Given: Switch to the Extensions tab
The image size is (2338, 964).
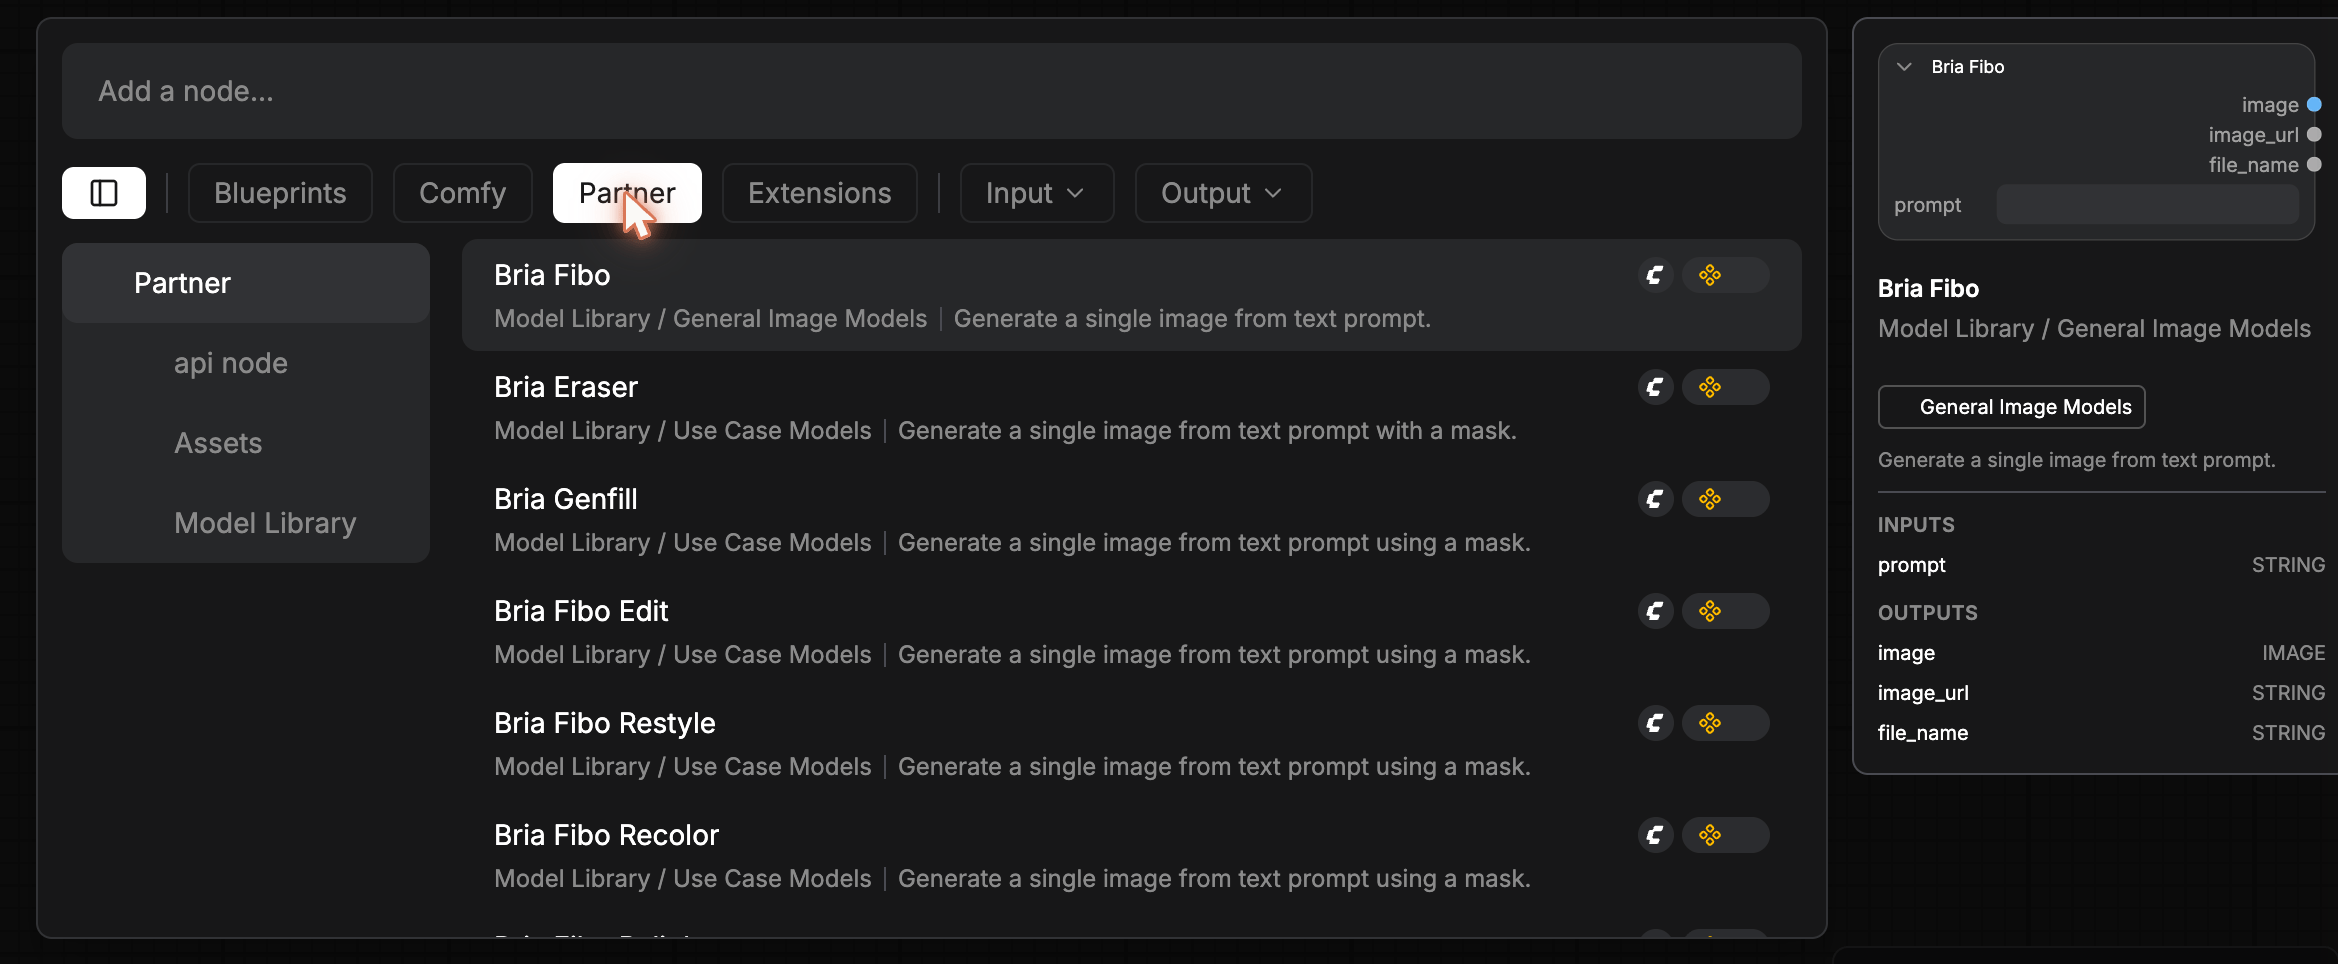Looking at the screenshot, I should [x=819, y=193].
